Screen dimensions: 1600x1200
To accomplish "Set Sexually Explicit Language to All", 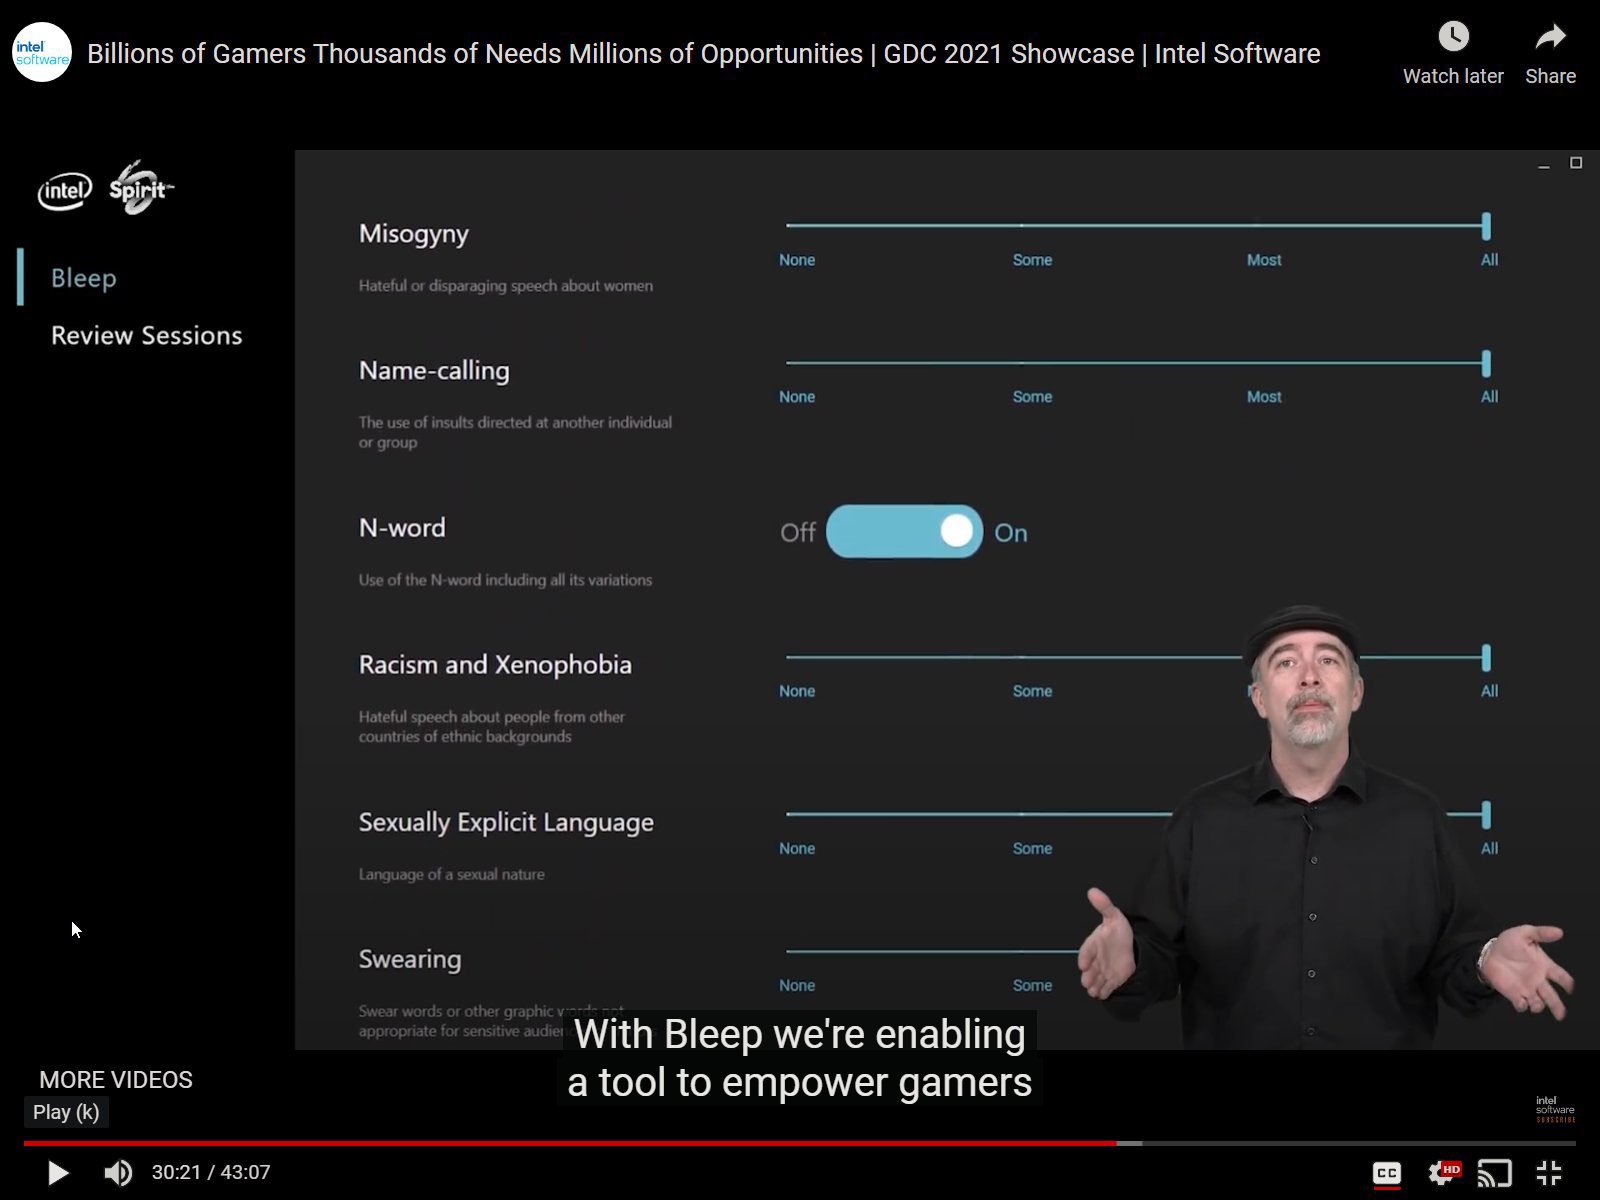I will tap(1489, 849).
